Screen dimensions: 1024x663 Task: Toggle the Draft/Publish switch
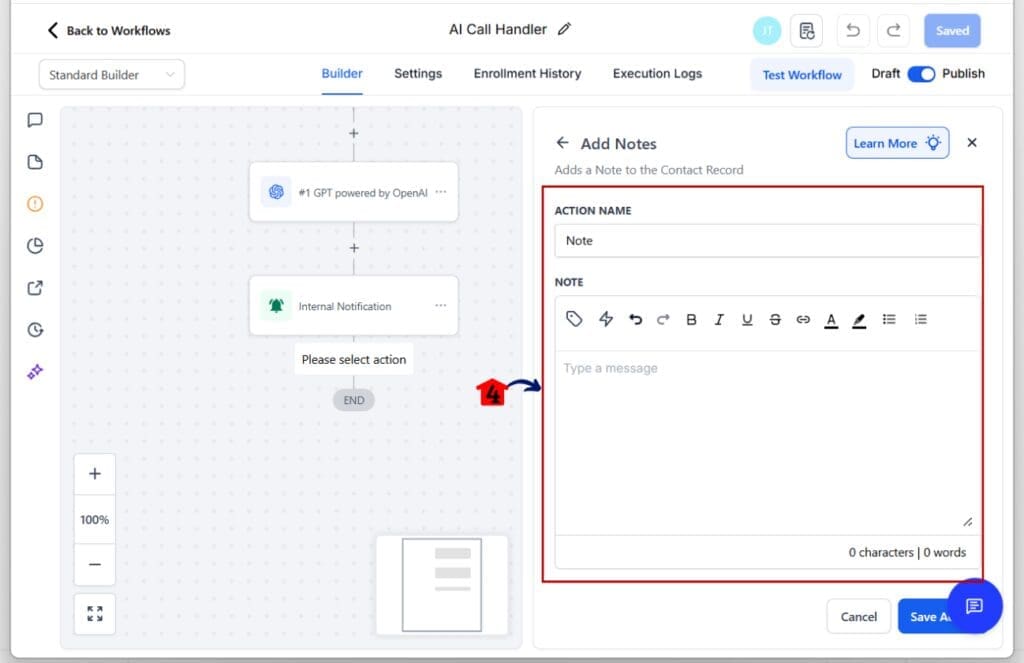pos(921,74)
